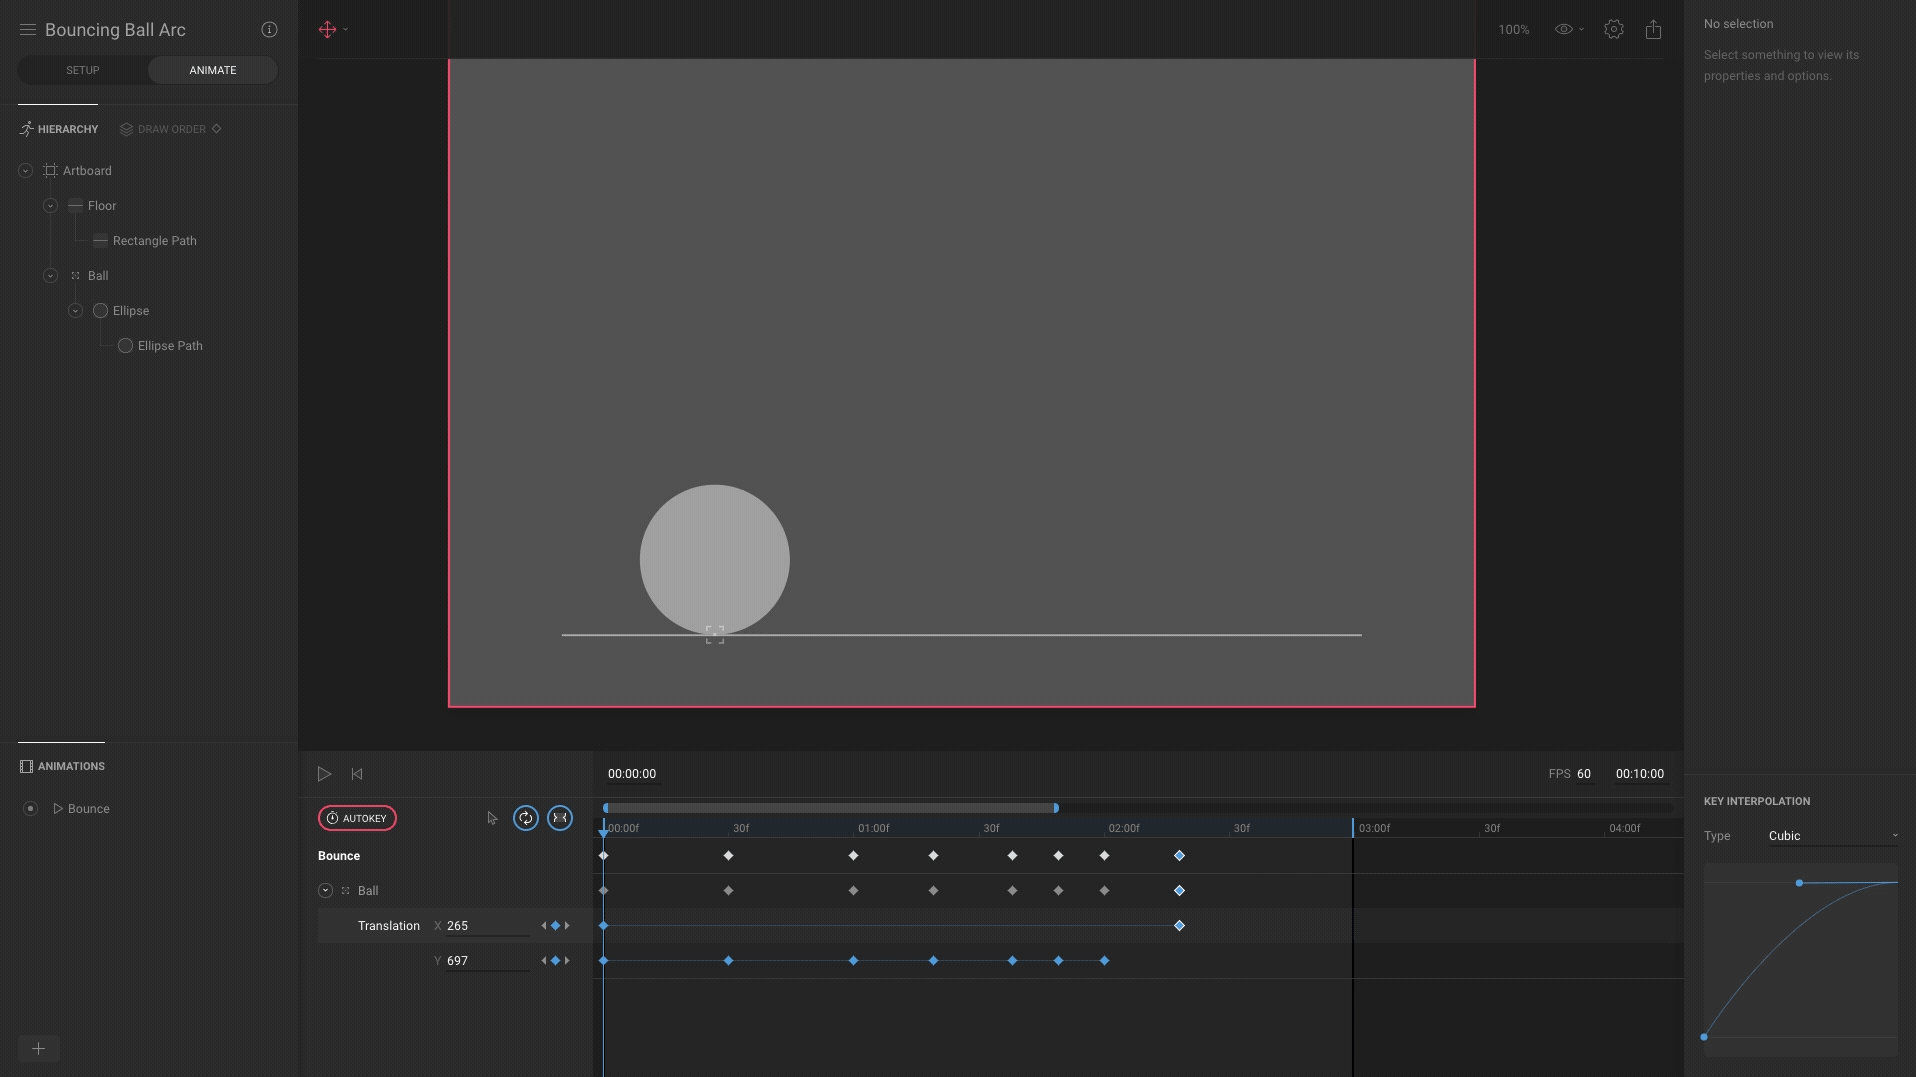Select the last Translation Y keyframe
The height and width of the screenshot is (1077, 1916).
click(1104, 961)
